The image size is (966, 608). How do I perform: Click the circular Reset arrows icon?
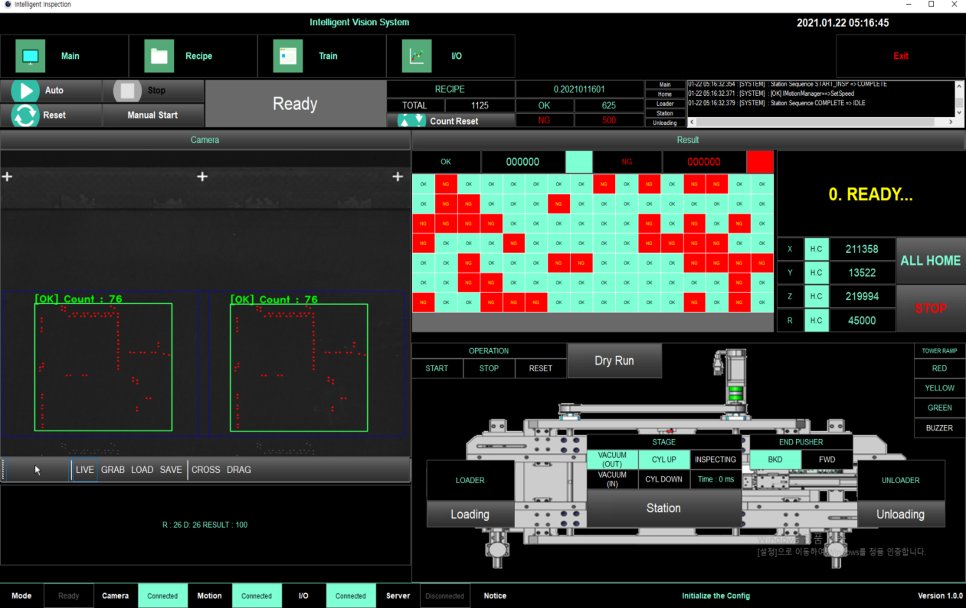tap(25, 115)
